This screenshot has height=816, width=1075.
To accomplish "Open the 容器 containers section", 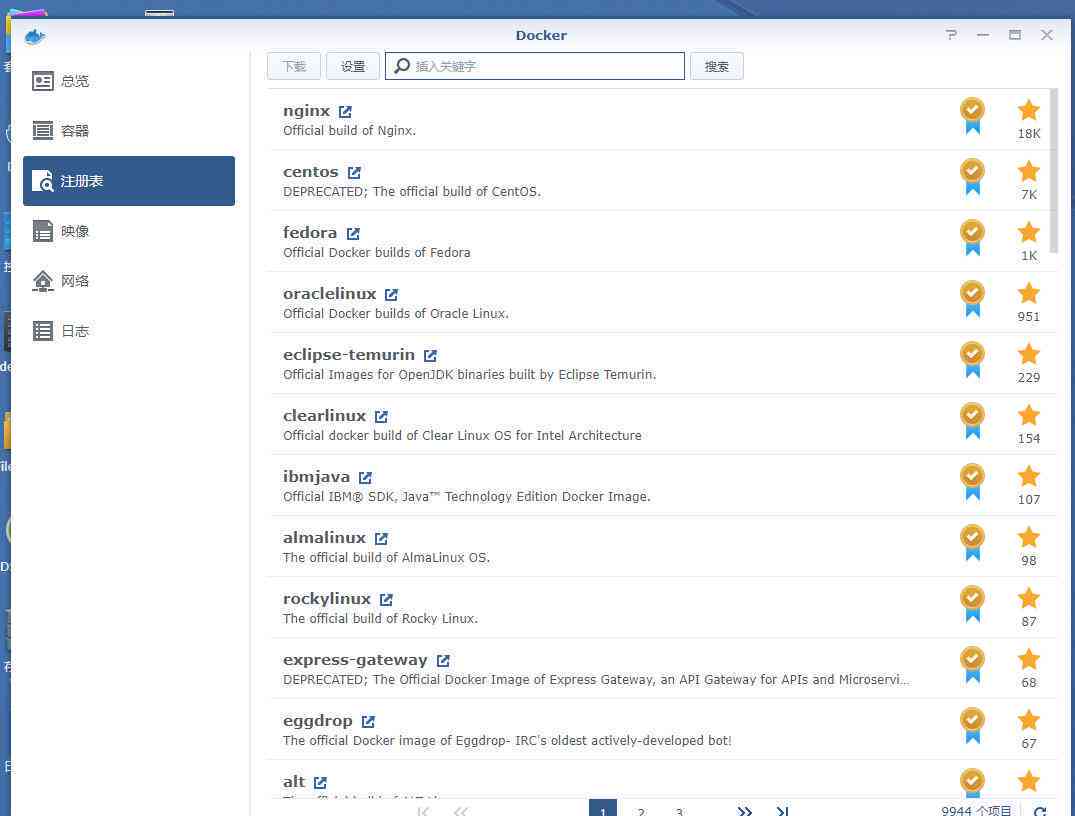I will point(129,130).
